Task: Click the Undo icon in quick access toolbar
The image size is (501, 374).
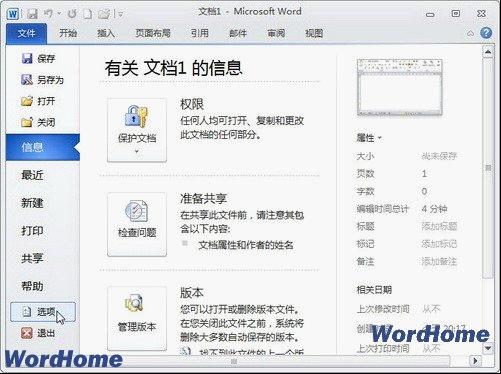Action: tap(49, 13)
